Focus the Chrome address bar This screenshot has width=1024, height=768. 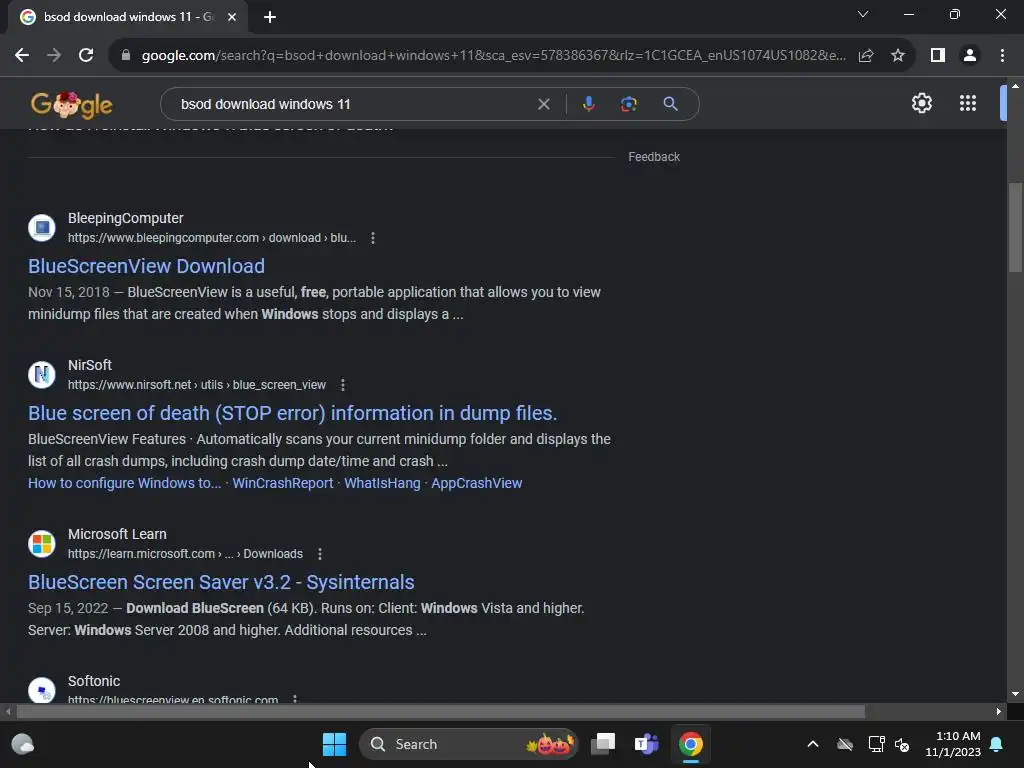coord(493,56)
